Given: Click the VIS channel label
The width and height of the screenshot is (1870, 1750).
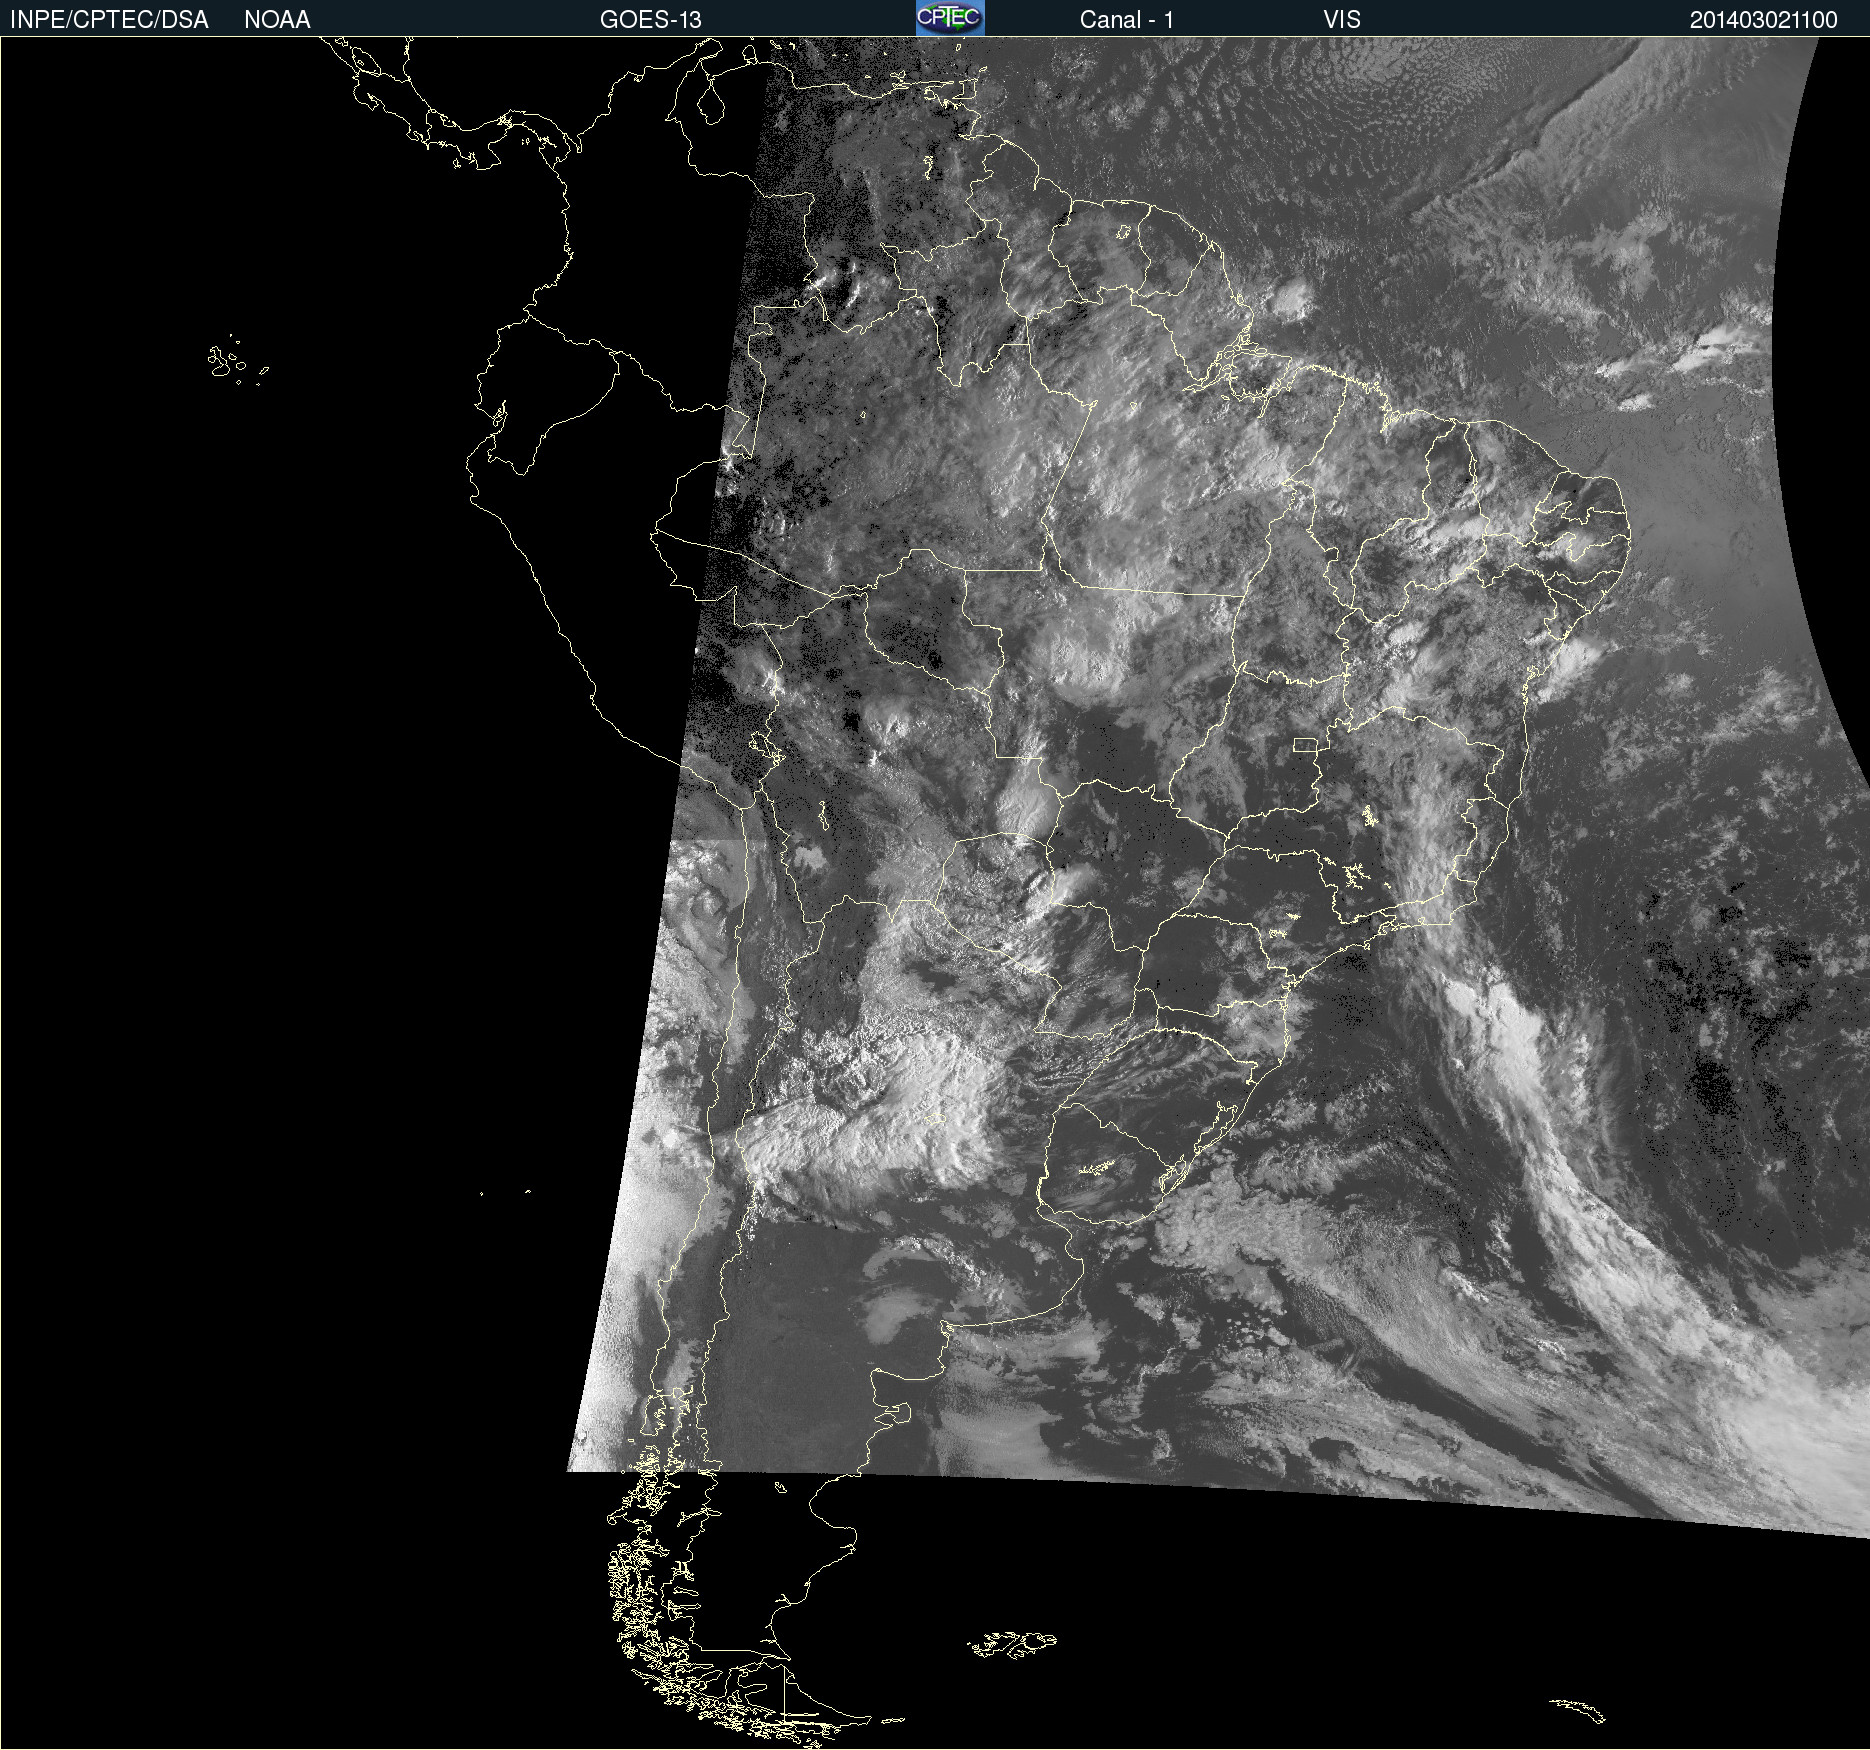Looking at the screenshot, I should click(1342, 20).
